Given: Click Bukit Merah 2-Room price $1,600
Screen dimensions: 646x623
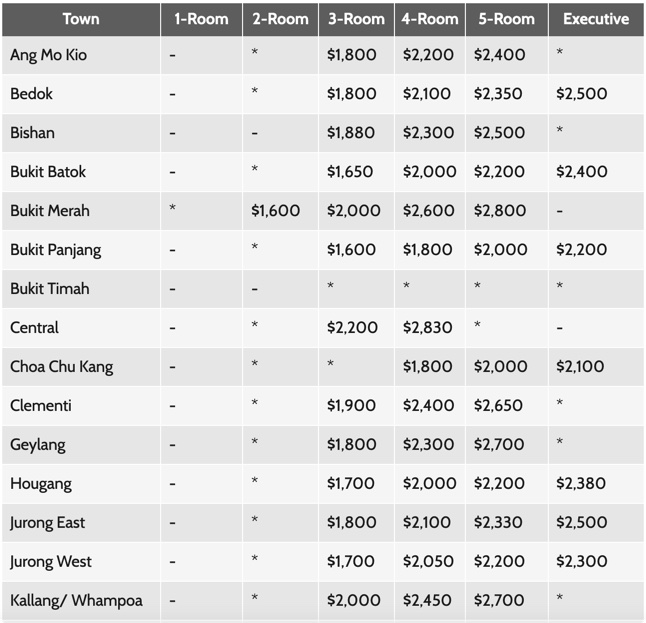Looking at the screenshot, I should click(x=276, y=211).
